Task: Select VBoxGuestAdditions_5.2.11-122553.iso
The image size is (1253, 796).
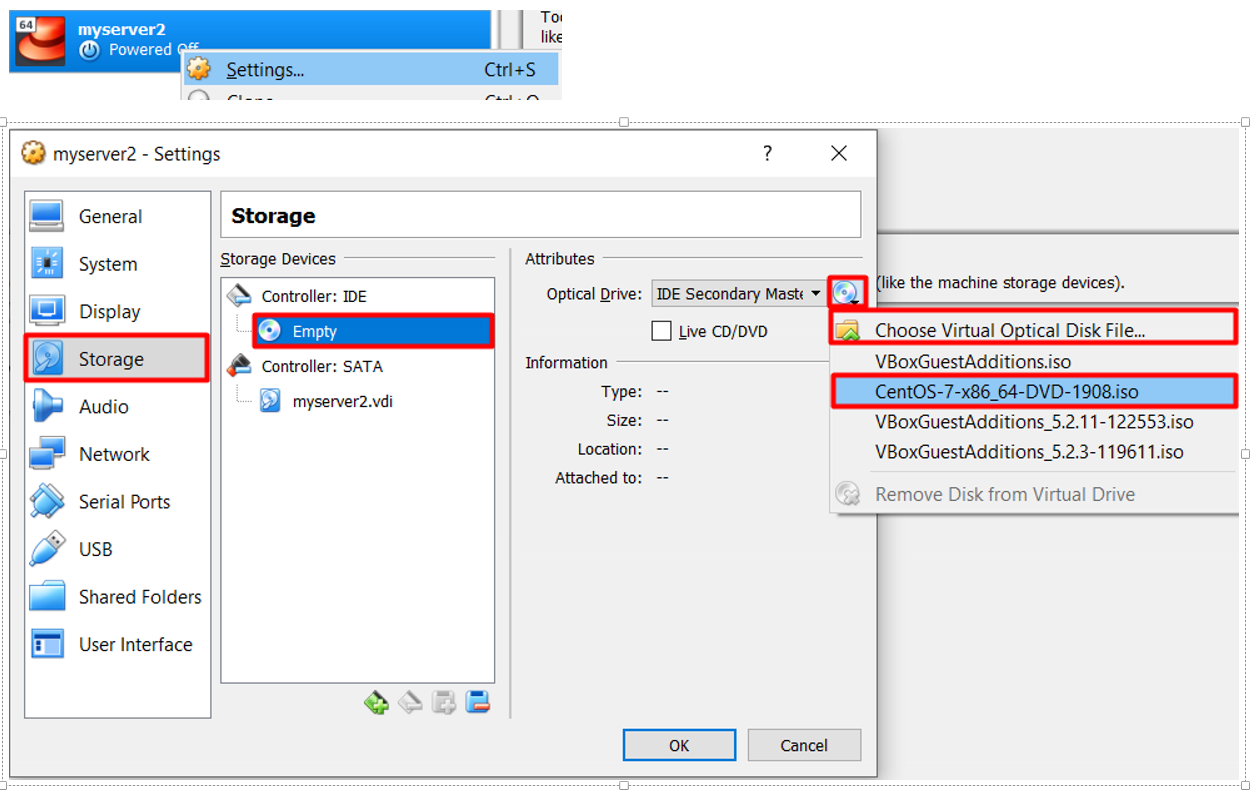Action: pos(1035,422)
